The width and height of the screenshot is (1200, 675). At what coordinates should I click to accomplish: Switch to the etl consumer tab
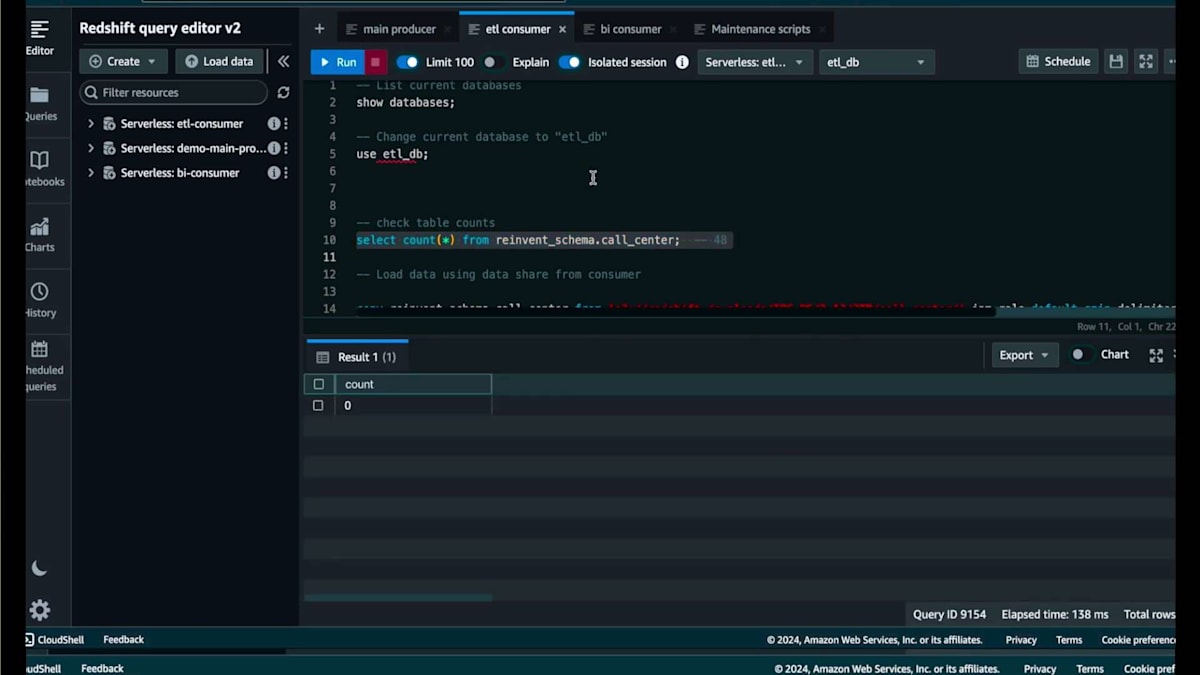pyautogui.click(x=517, y=29)
